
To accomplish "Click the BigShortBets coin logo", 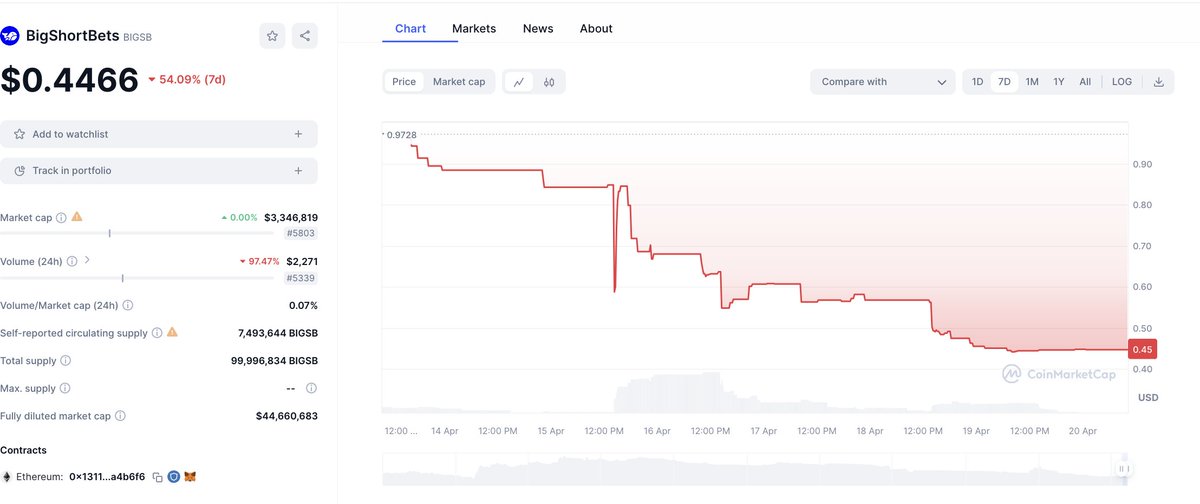I will point(10,36).
